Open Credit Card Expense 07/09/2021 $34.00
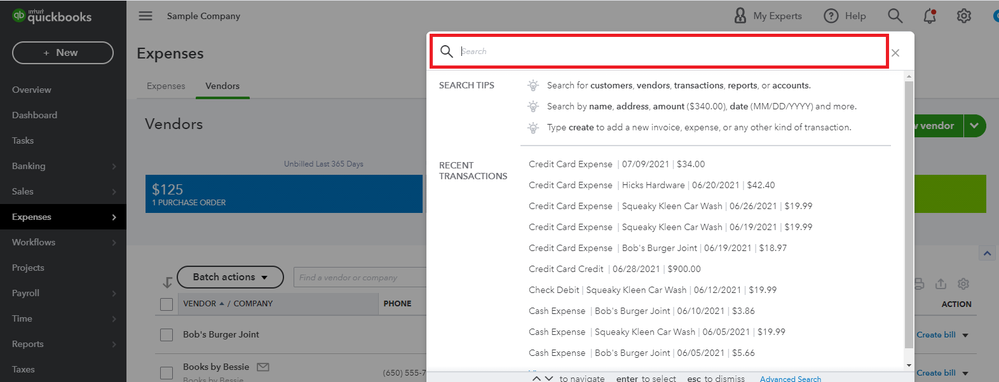The width and height of the screenshot is (999, 382). coord(617,164)
